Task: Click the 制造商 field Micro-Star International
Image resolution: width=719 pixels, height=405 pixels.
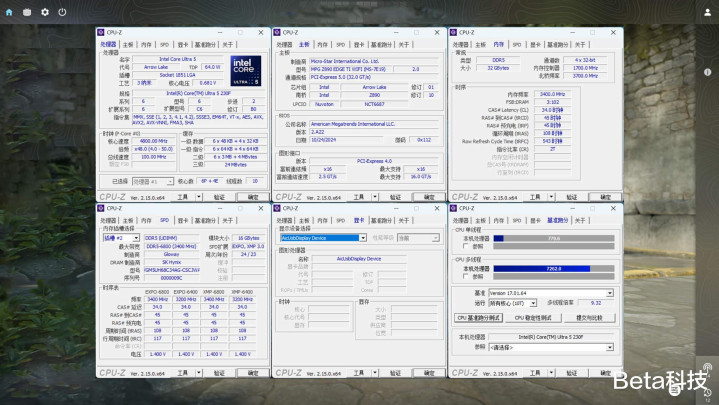Action: (x=374, y=61)
